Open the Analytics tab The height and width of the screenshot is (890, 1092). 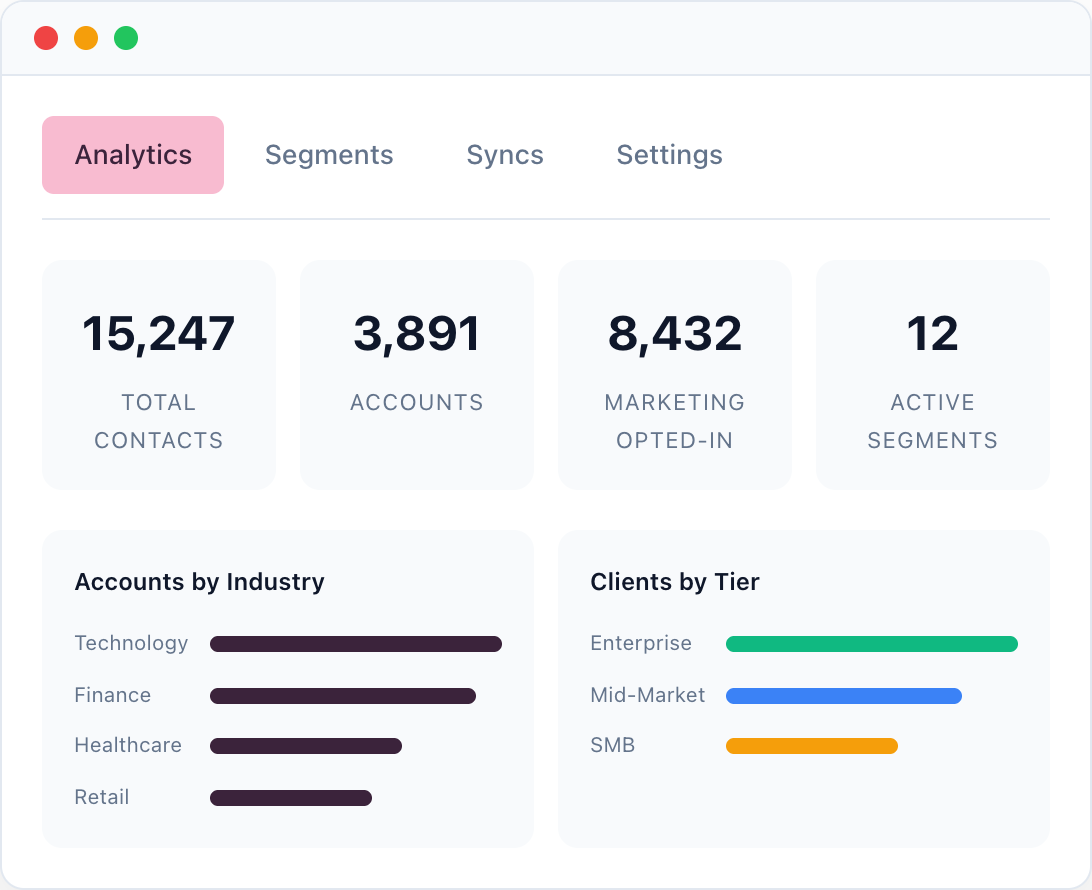click(x=133, y=155)
